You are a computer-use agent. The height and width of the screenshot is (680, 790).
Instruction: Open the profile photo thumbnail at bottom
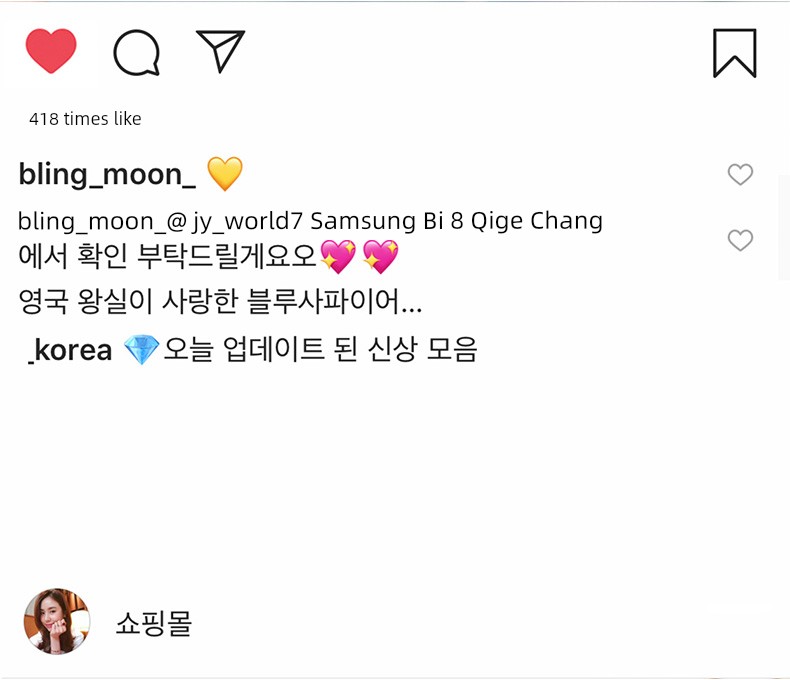pos(57,621)
